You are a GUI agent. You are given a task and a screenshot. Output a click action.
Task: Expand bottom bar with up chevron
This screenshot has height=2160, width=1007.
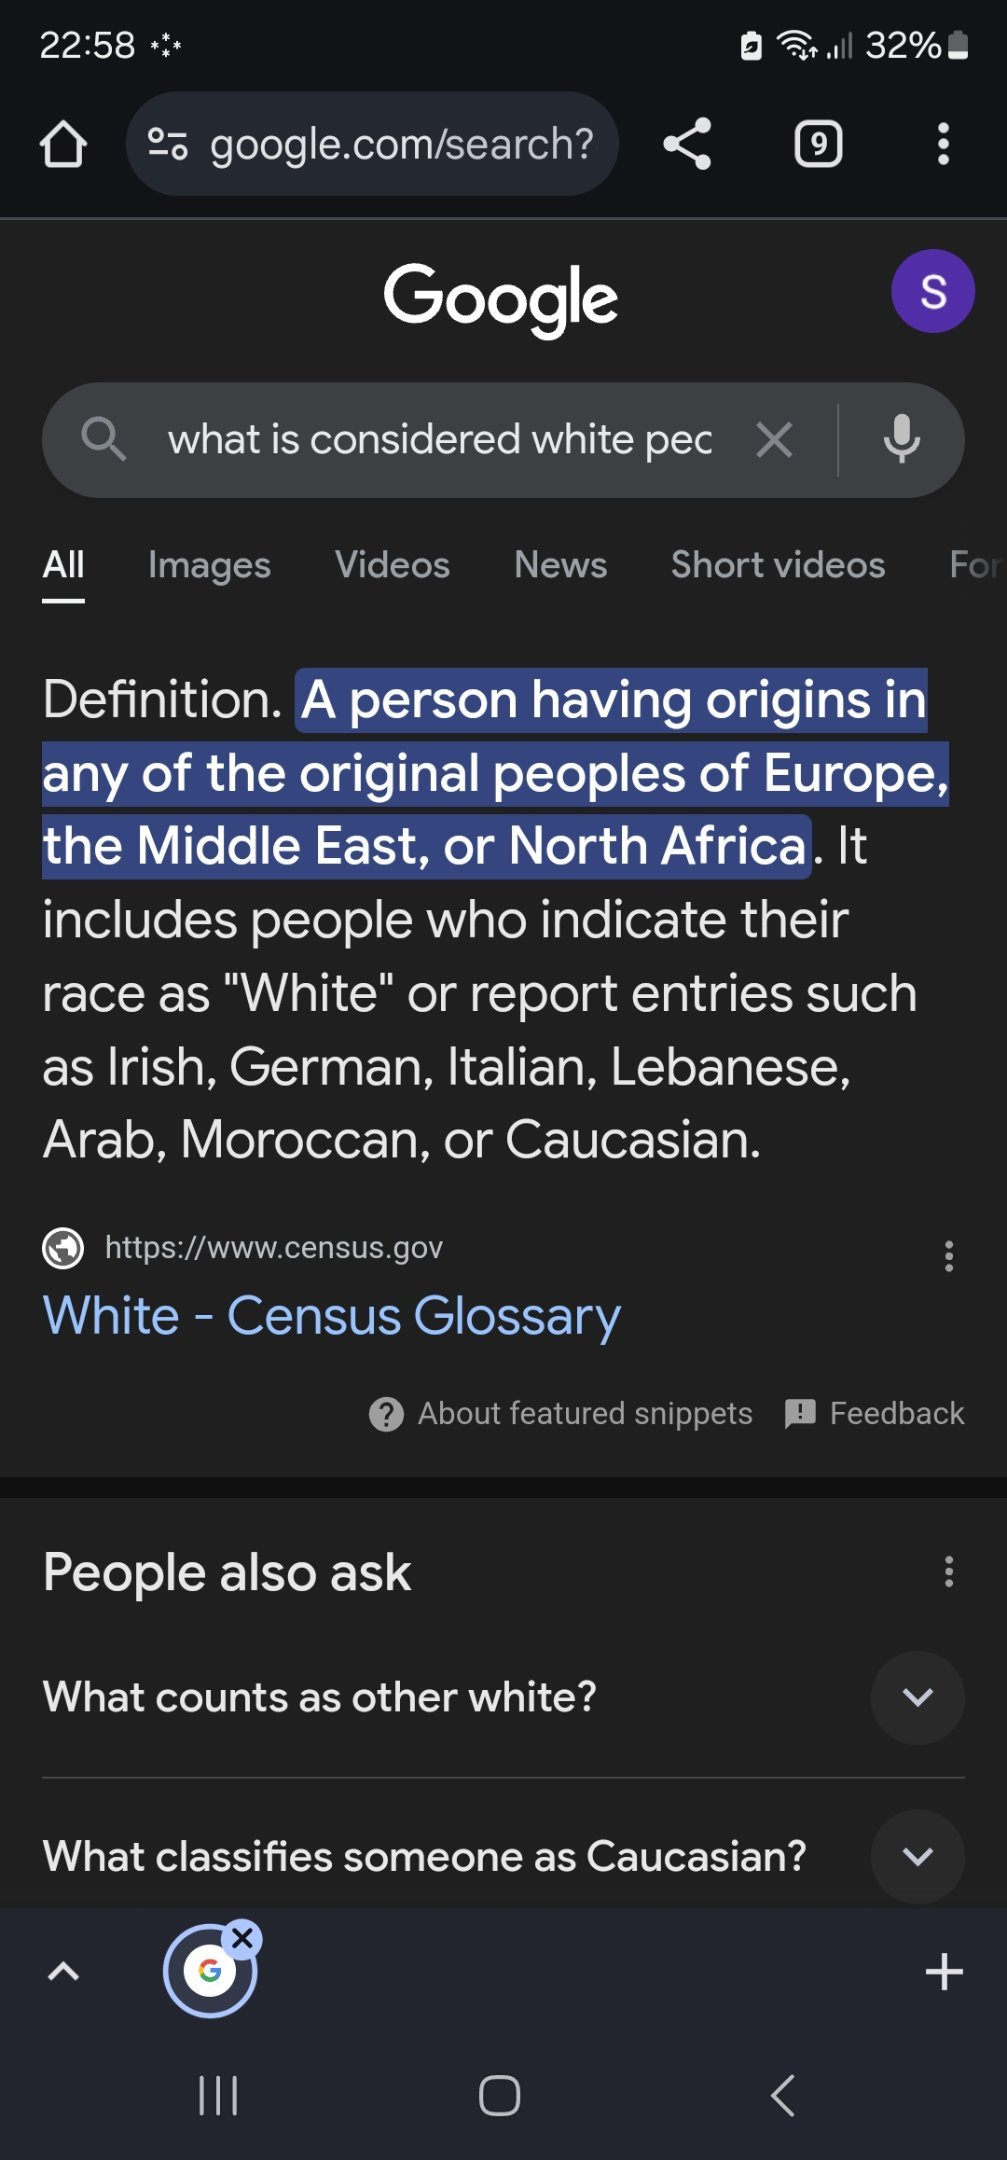(63, 1972)
